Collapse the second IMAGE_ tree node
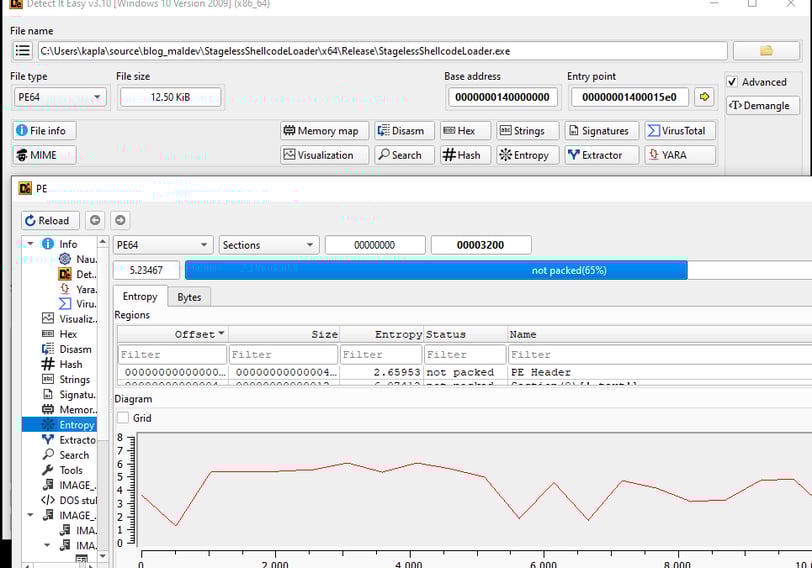 pos(30,515)
